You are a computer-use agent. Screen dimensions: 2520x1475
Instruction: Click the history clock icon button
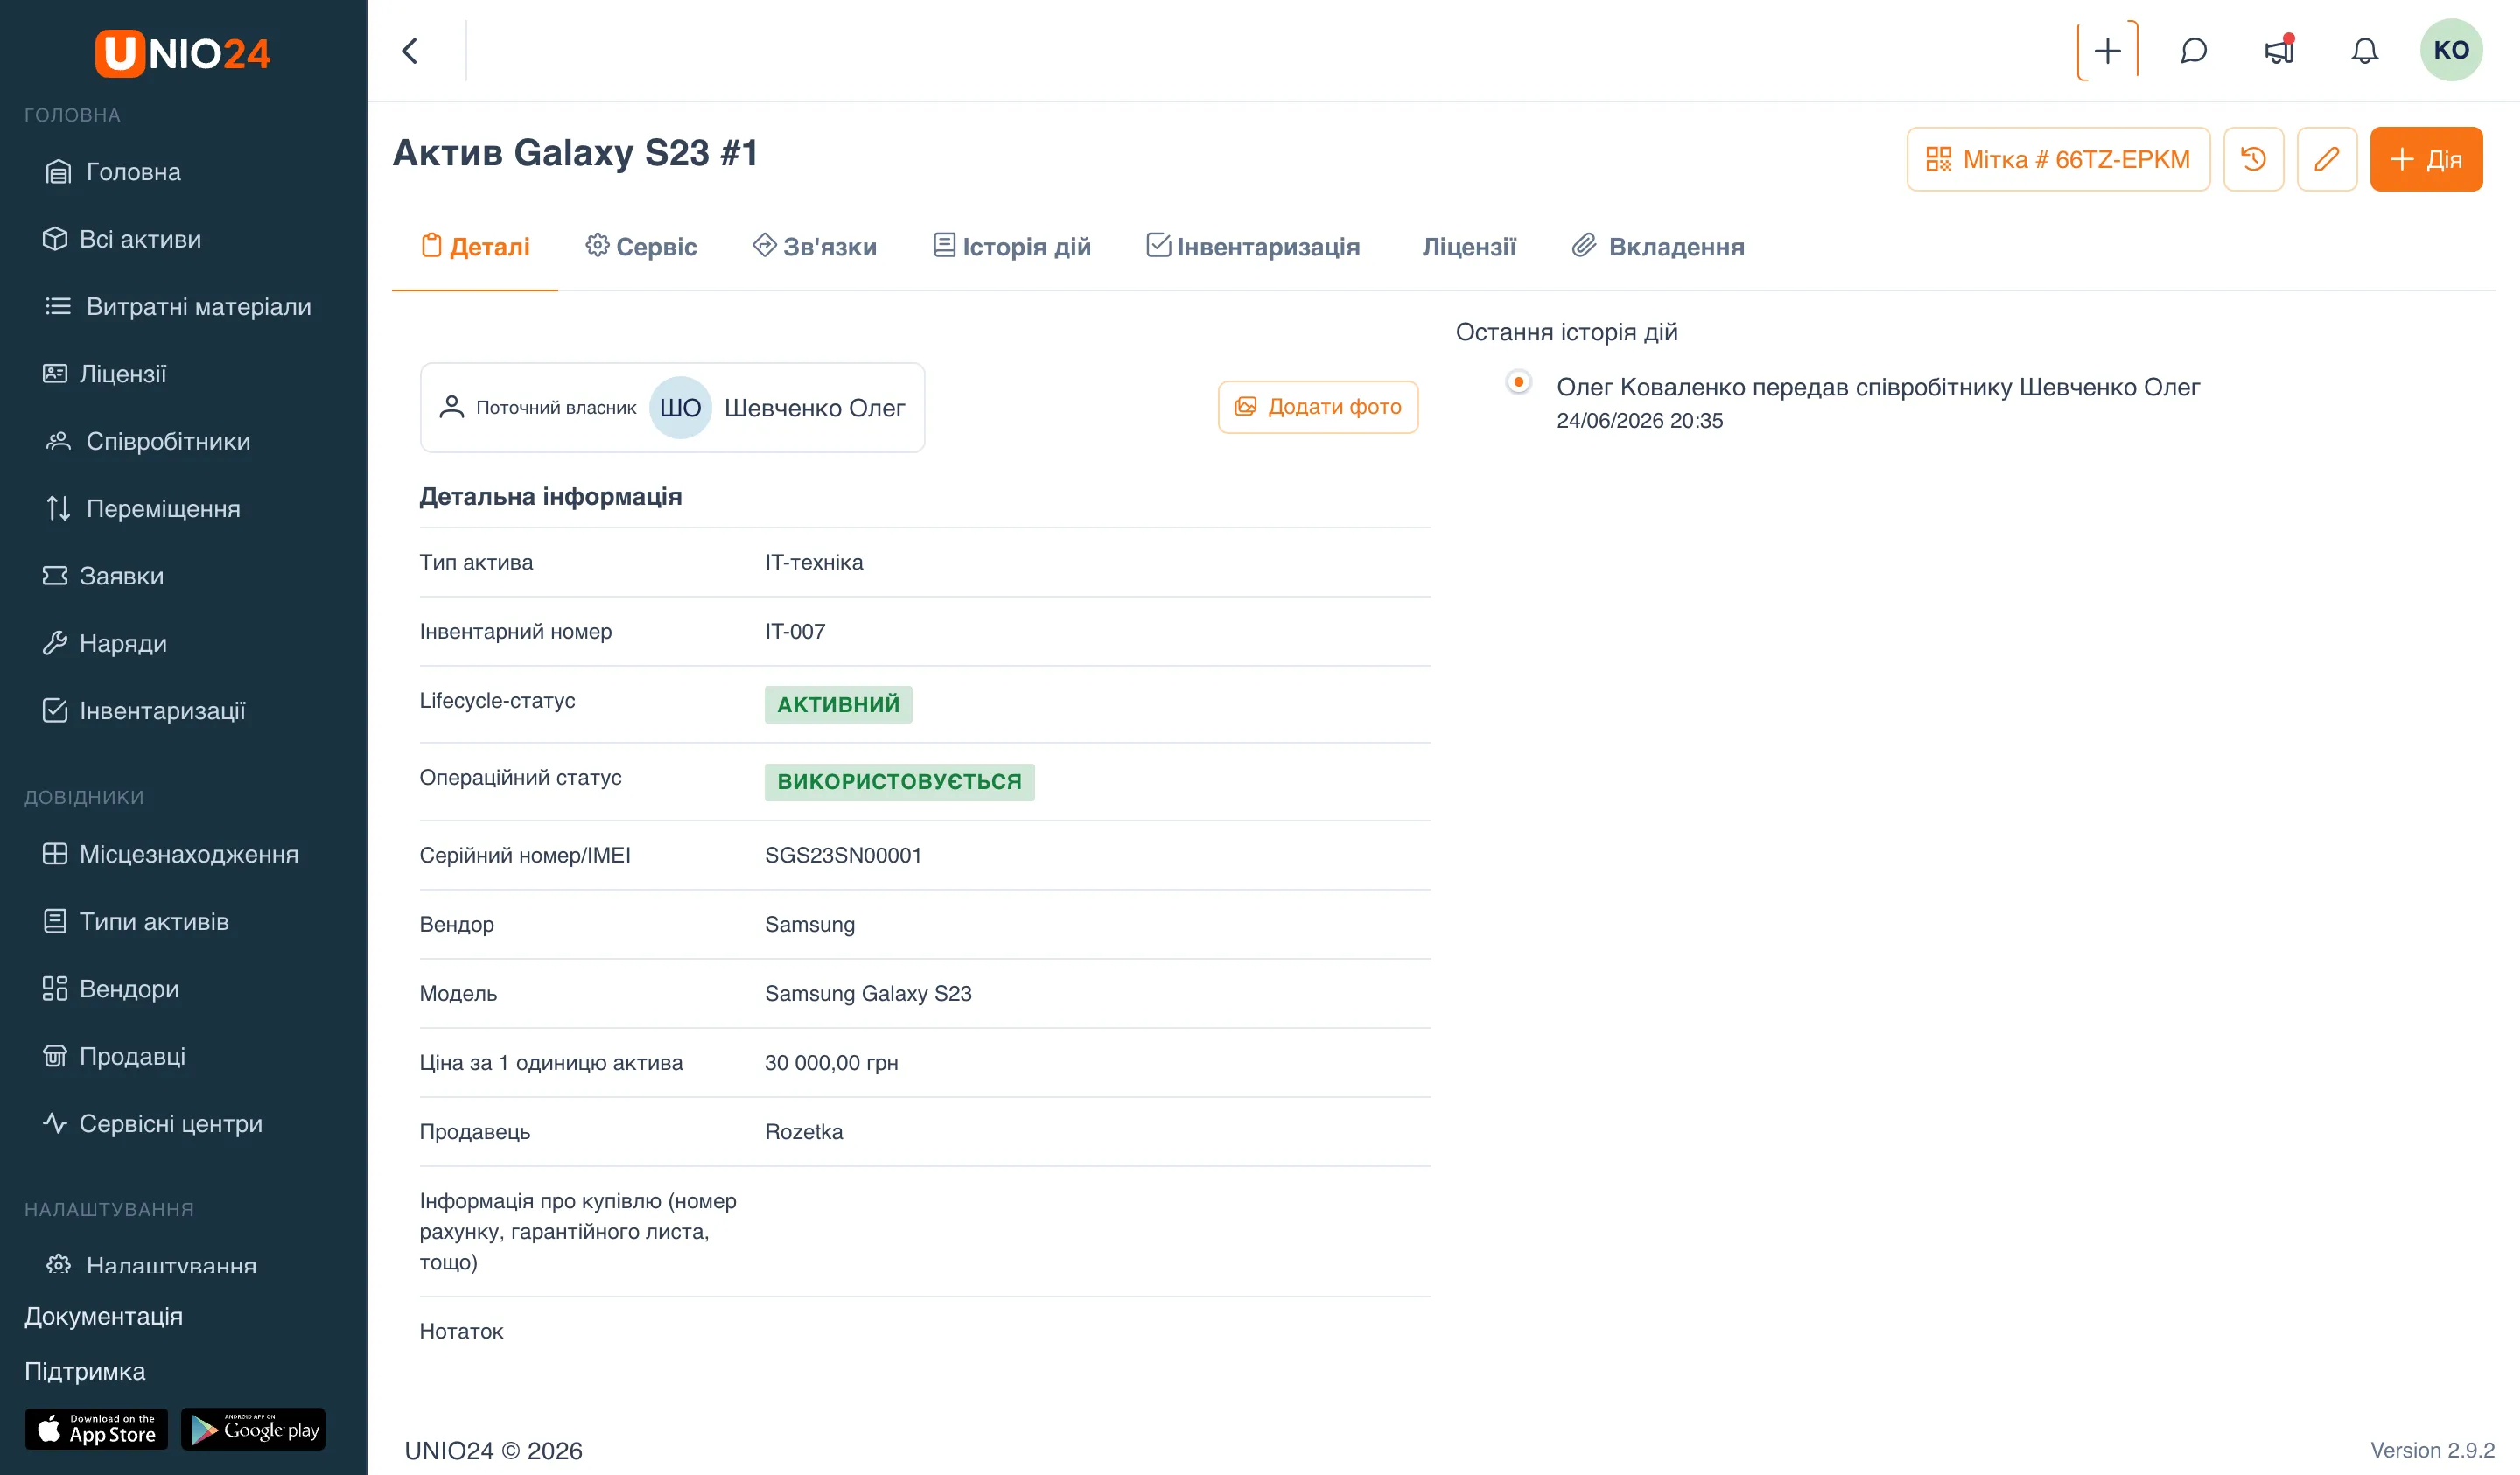pyautogui.click(x=2253, y=159)
